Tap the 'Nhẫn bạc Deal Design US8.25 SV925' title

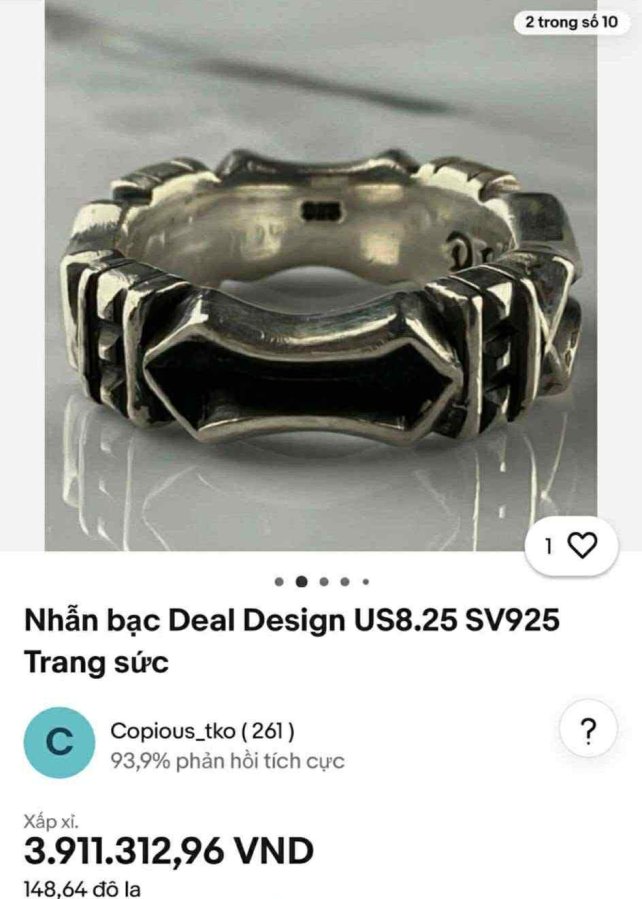[x=292, y=620]
